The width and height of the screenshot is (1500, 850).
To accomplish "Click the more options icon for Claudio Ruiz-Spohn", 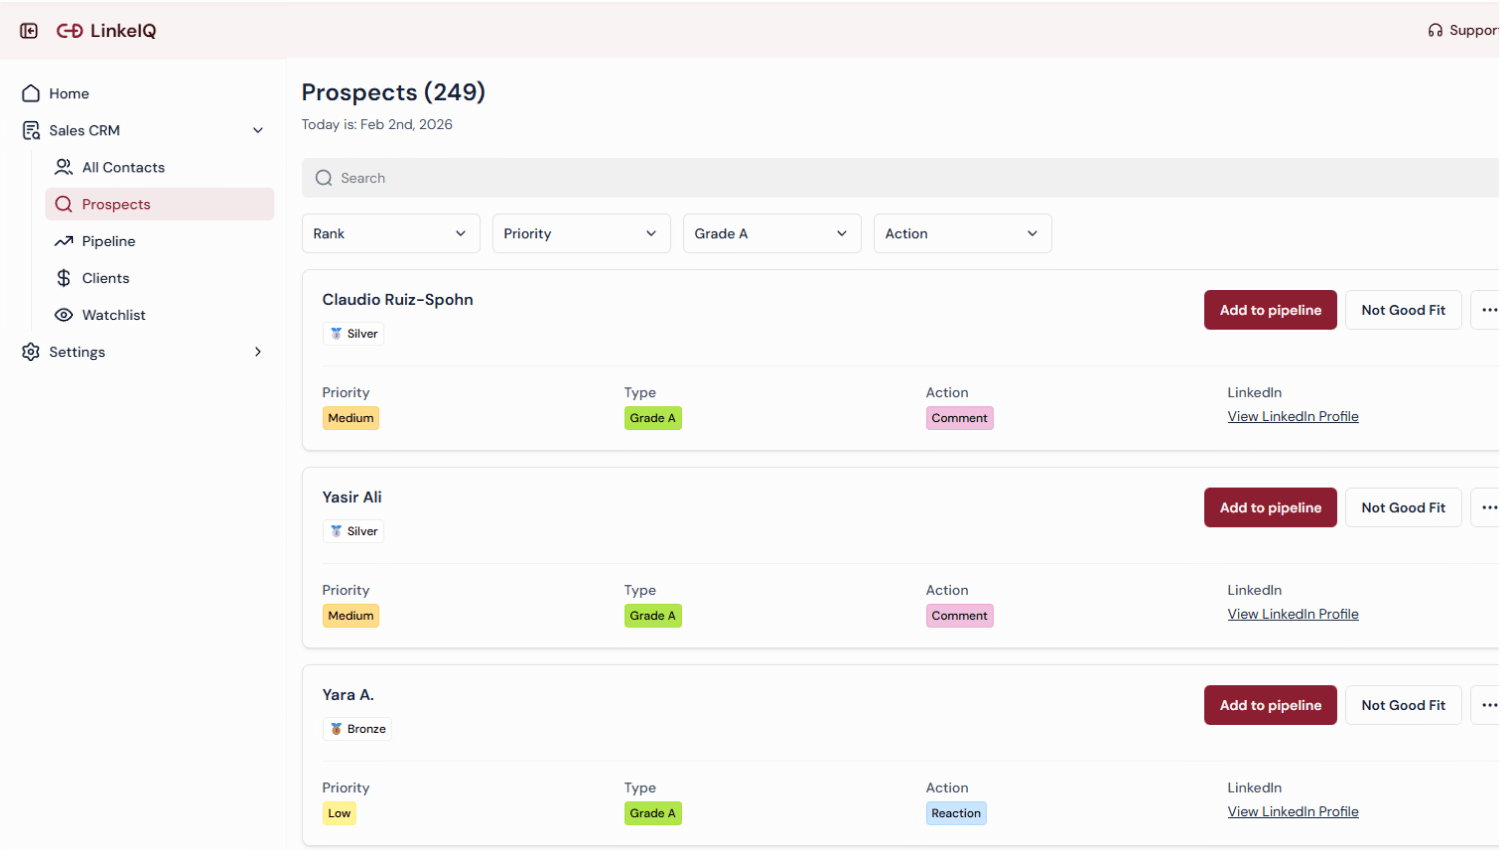I will [1488, 310].
